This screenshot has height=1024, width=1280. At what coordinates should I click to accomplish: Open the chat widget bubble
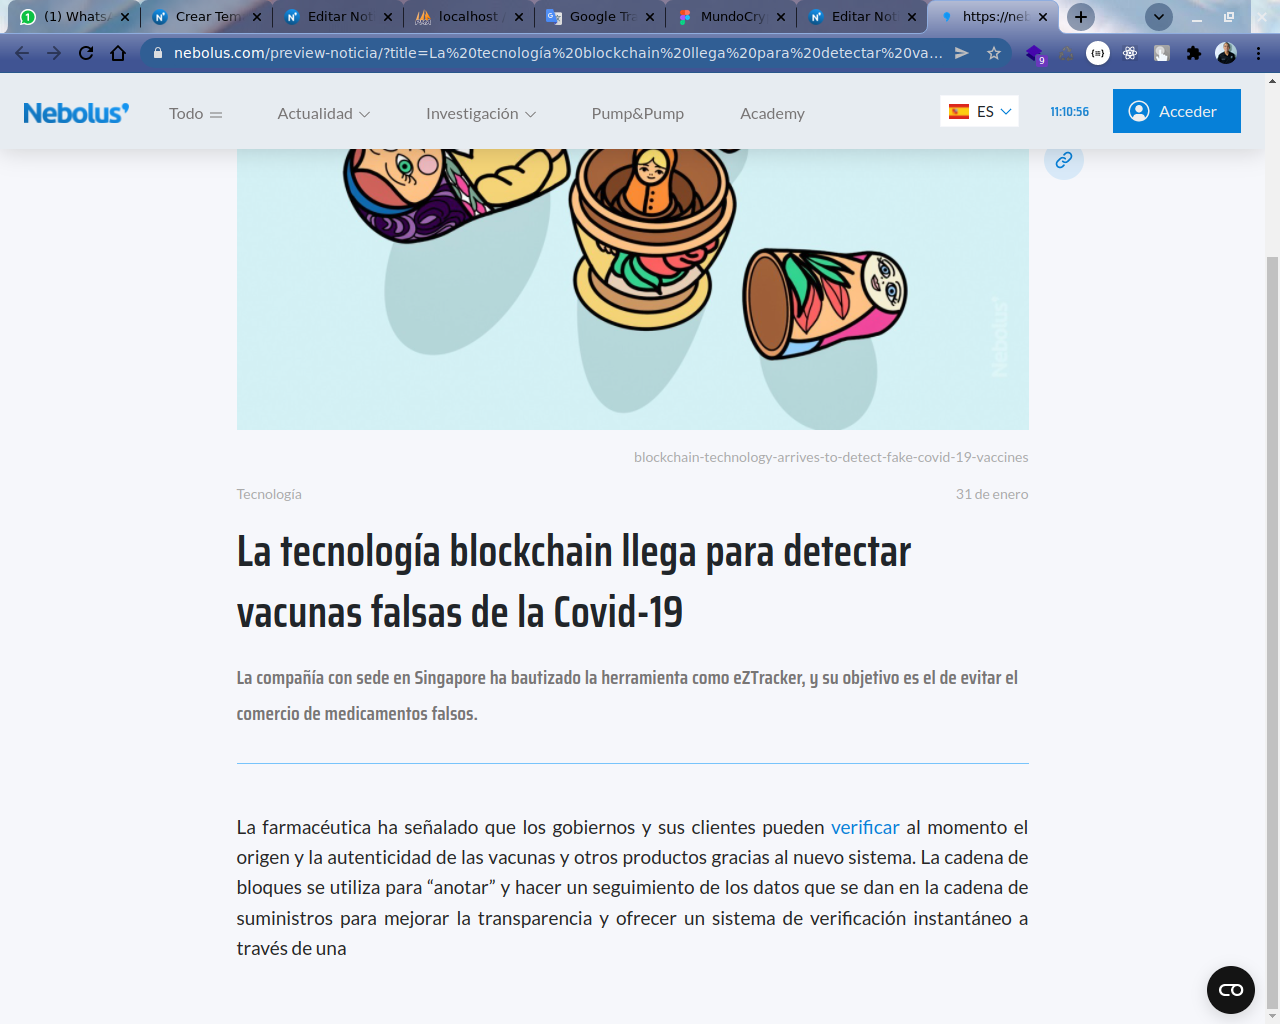(1230, 990)
